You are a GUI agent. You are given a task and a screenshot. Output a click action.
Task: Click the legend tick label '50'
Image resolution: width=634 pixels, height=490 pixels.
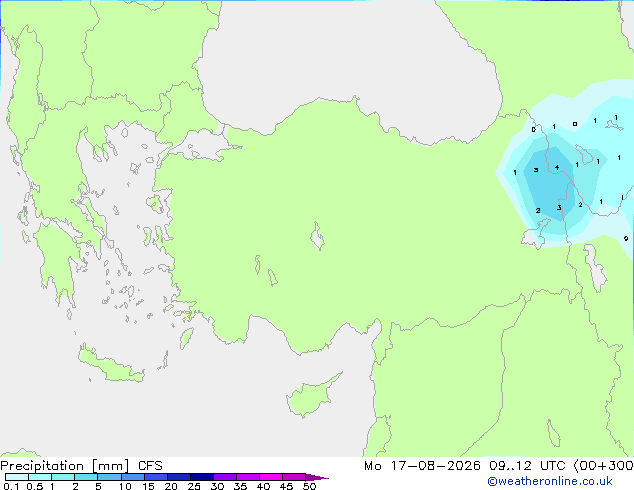(x=309, y=486)
